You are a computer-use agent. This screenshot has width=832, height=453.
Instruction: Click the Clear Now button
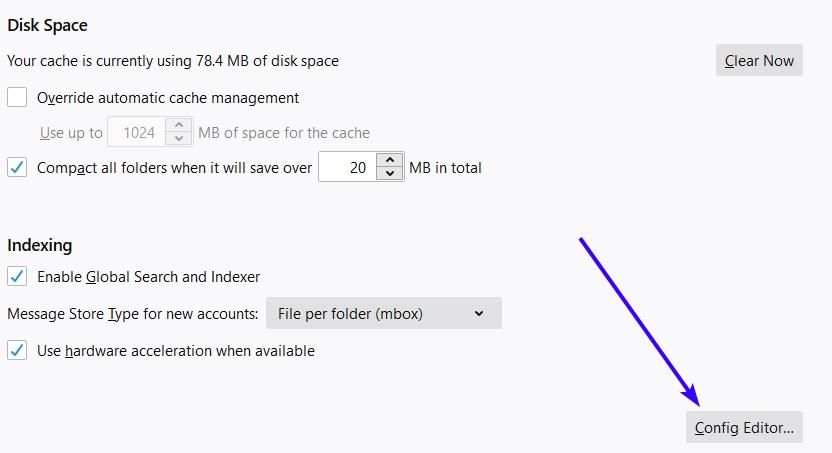(x=759, y=60)
